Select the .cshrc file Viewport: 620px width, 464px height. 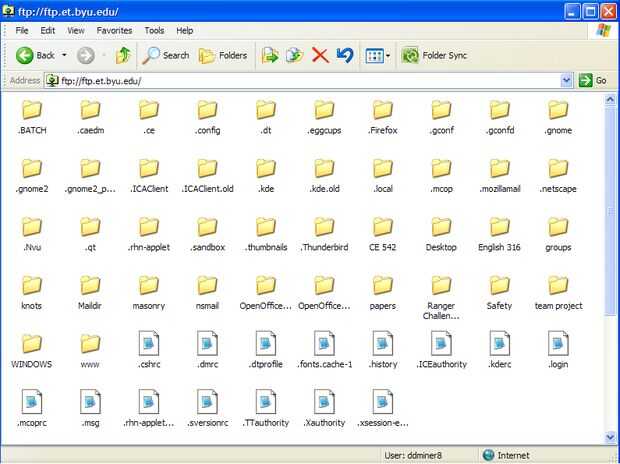coord(149,350)
